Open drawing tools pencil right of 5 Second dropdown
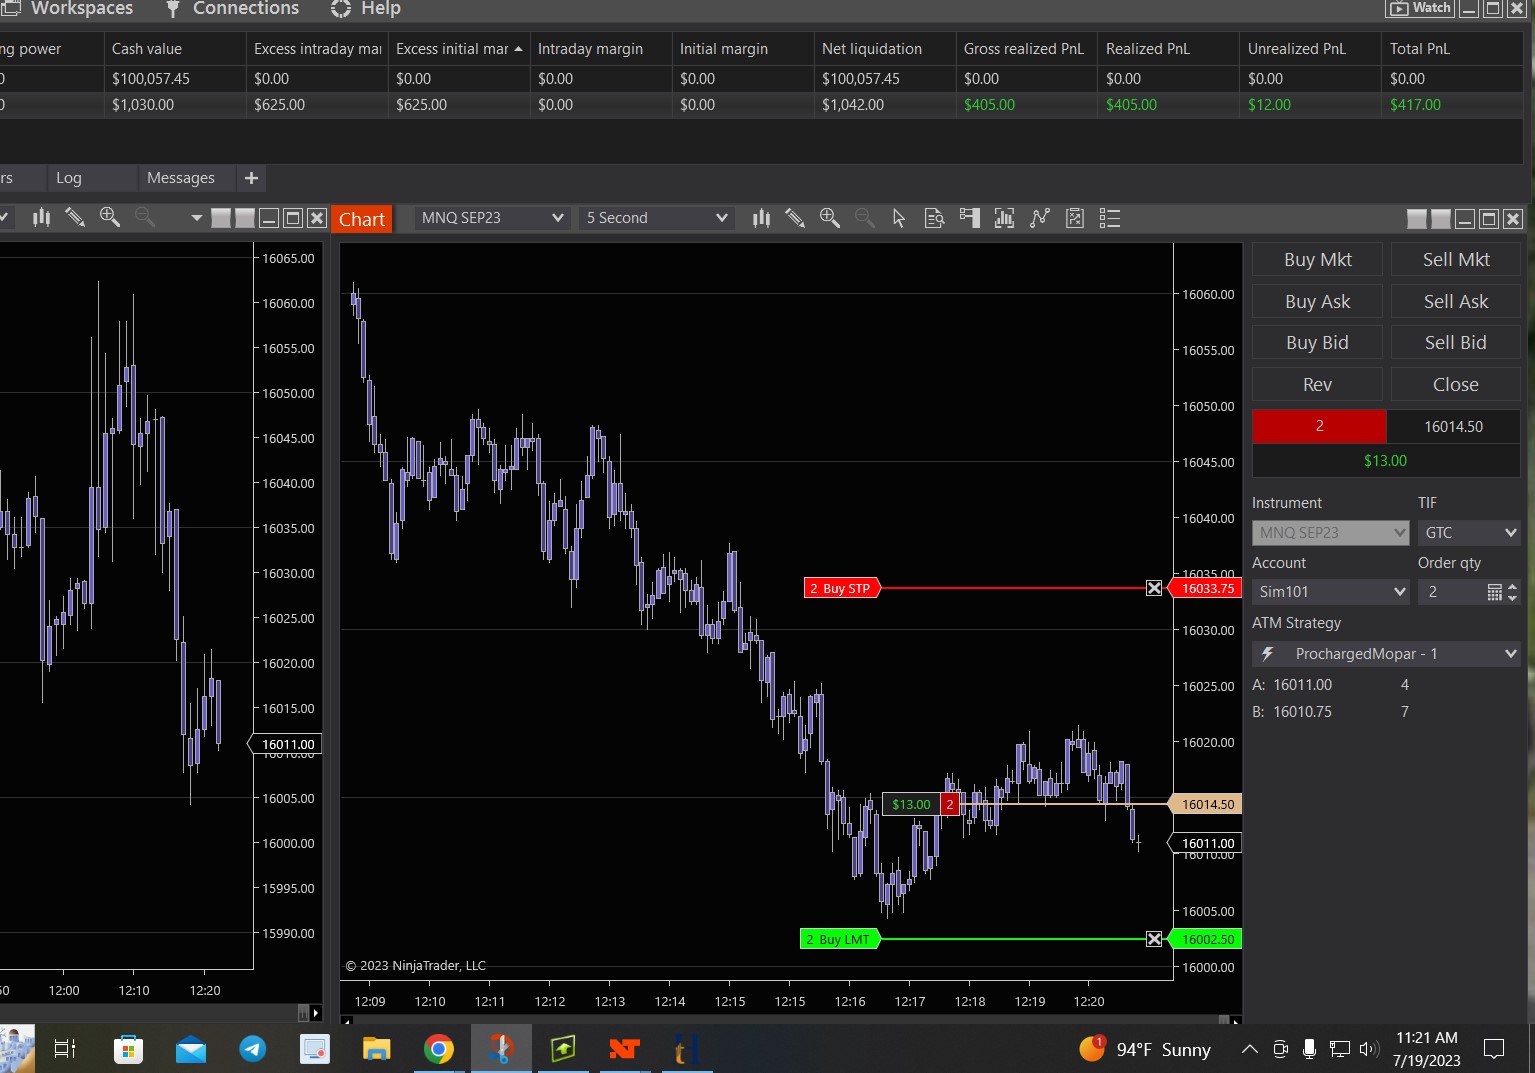1535x1073 pixels. 795,218
